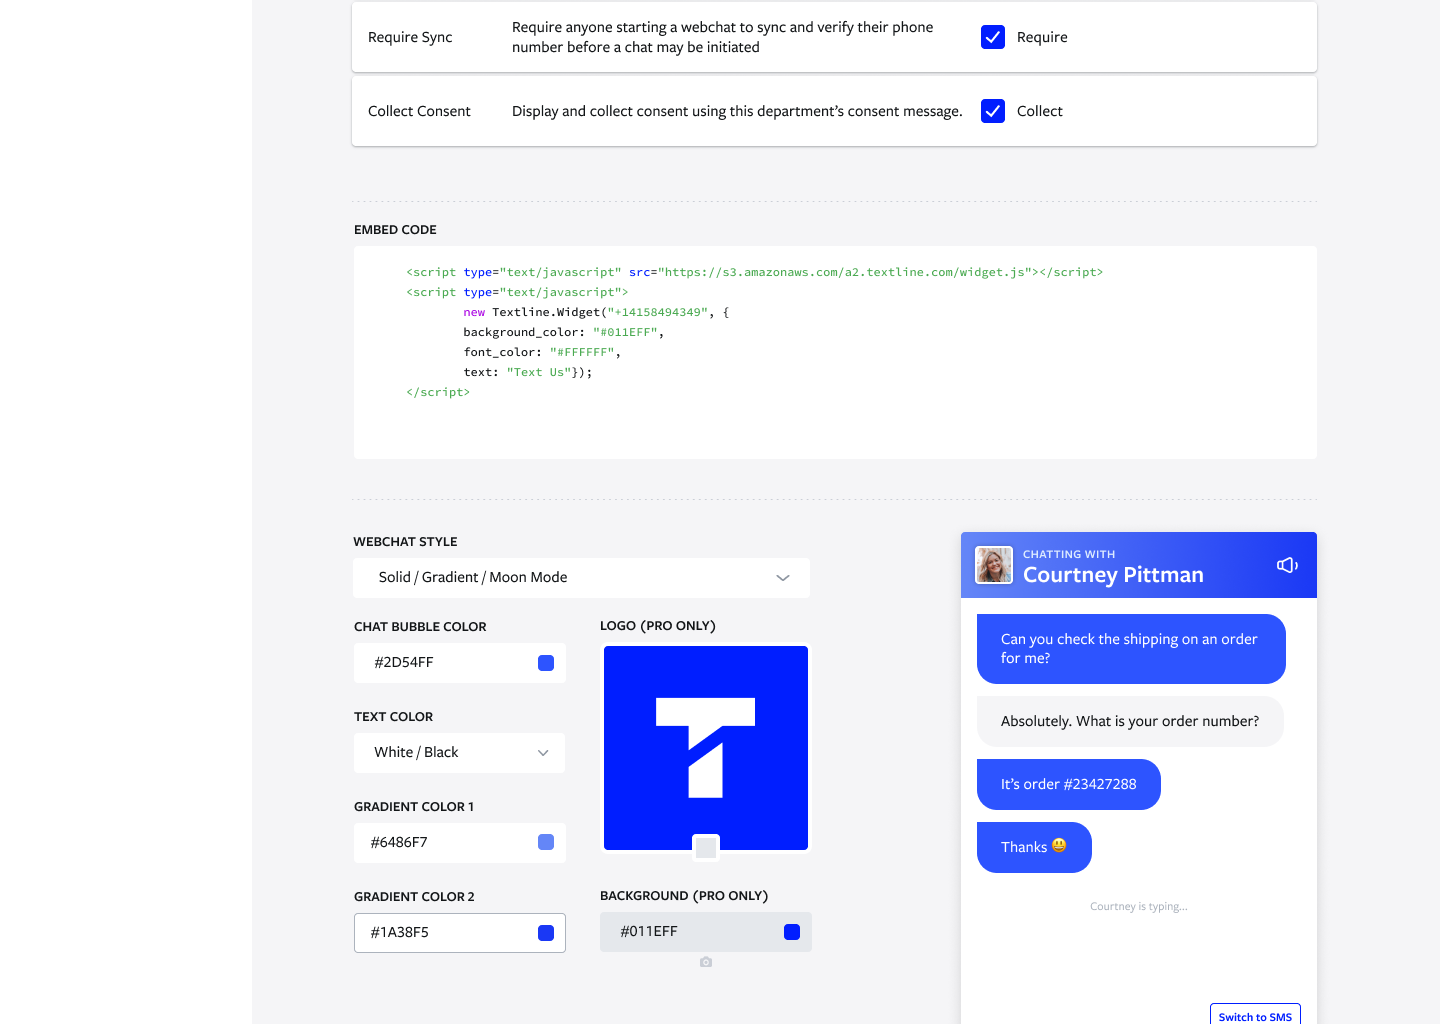1440x1024 pixels.
Task: Click the "Text Us" string in embed code
Action: click(539, 372)
